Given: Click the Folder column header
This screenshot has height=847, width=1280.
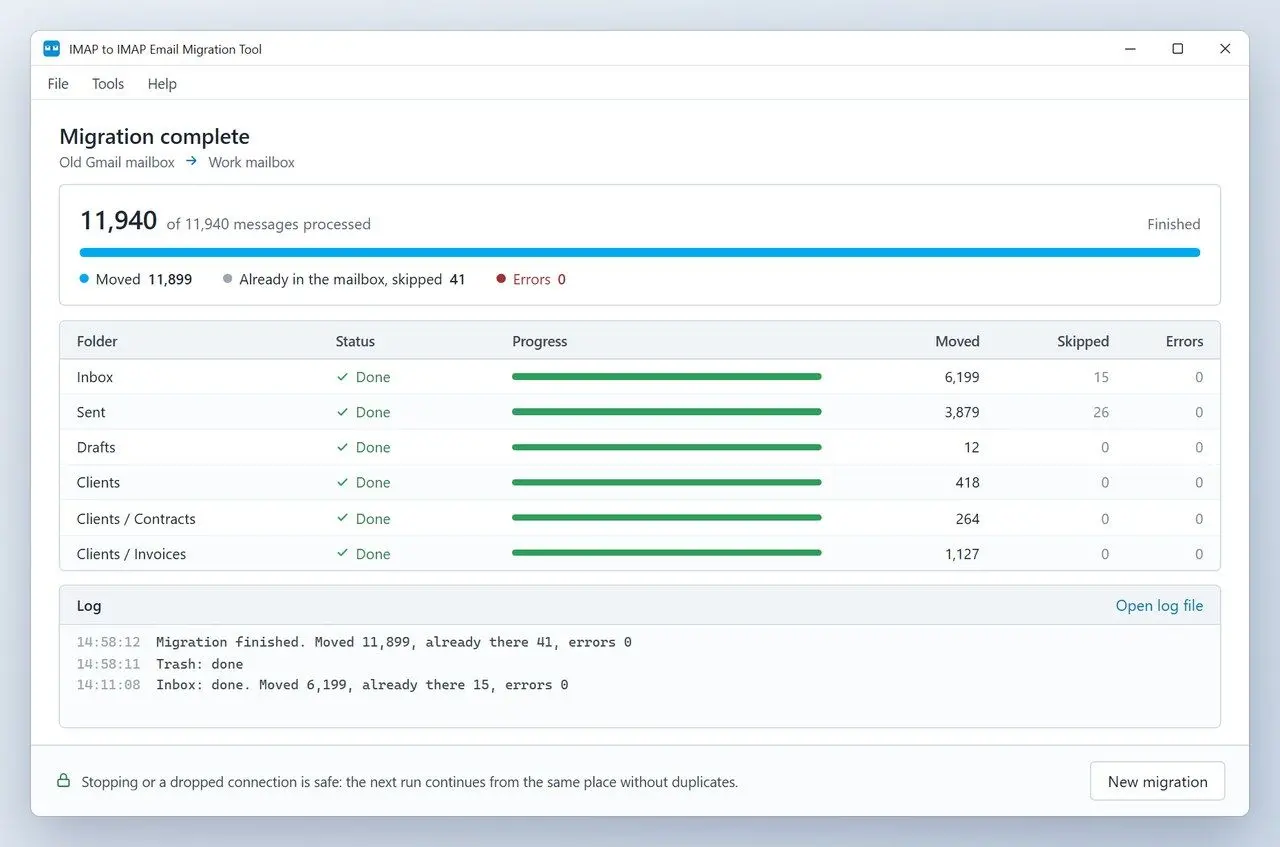Looking at the screenshot, I should tap(97, 341).
